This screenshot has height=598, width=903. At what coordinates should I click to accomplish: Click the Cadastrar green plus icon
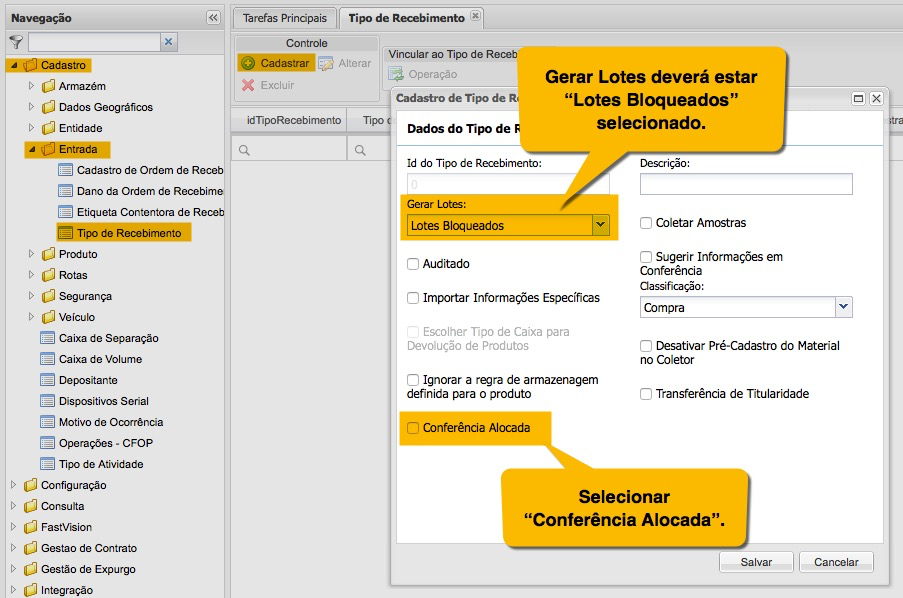coord(248,63)
